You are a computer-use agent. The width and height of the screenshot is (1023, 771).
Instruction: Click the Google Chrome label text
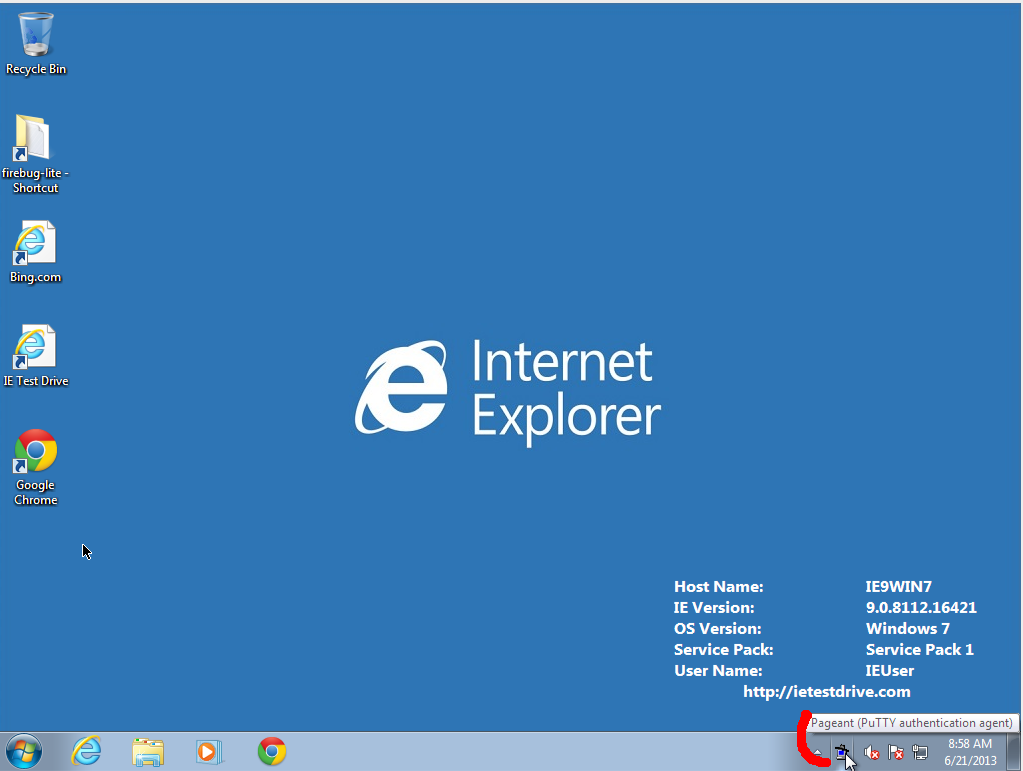[36, 492]
